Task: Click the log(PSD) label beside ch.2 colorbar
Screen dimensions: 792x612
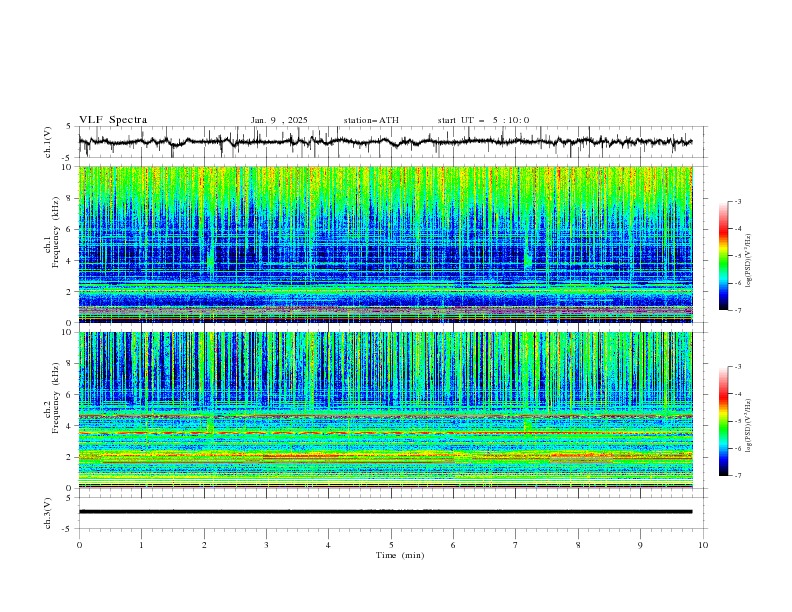Action: coord(749,426)
